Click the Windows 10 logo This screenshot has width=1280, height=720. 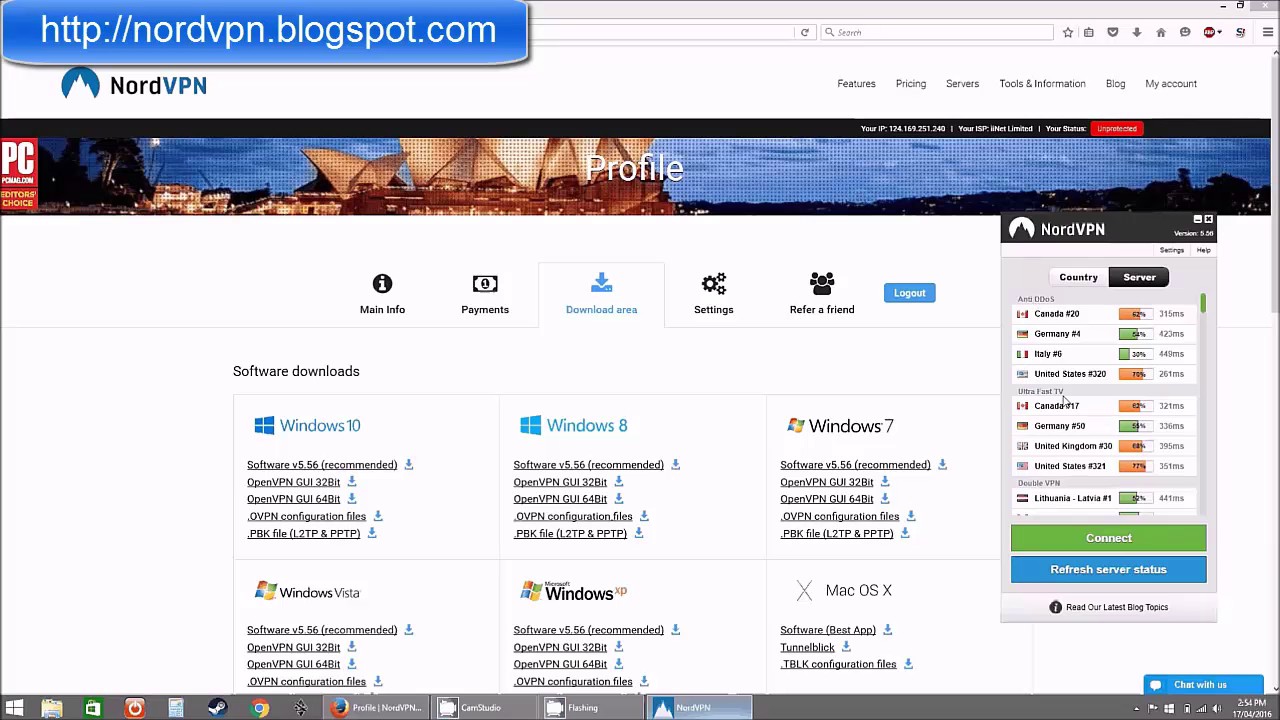coord(307,426)
